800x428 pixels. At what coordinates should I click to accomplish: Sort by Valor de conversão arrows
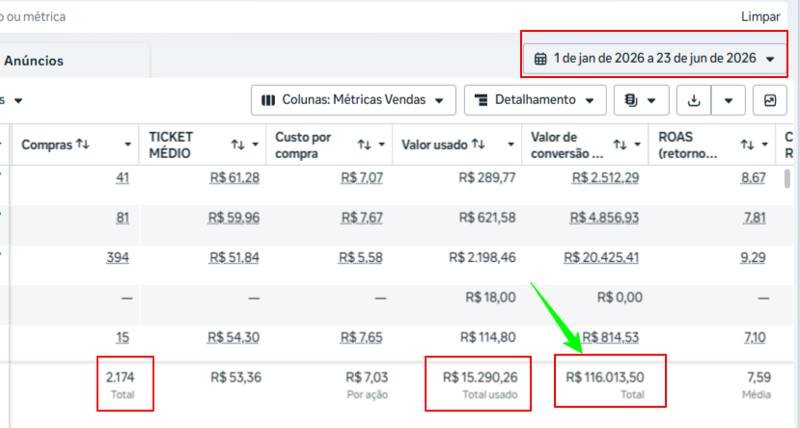point(619,145)
